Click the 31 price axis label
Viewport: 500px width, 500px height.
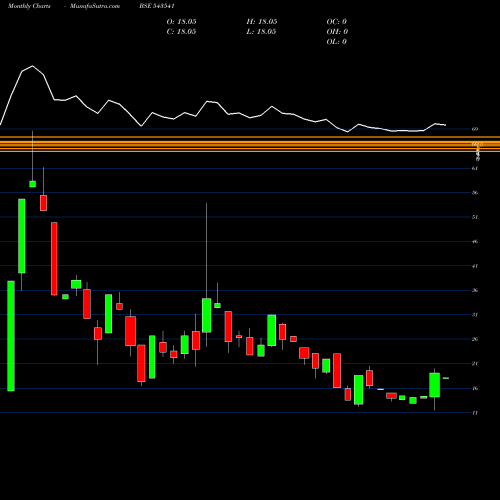coord(475,315)
